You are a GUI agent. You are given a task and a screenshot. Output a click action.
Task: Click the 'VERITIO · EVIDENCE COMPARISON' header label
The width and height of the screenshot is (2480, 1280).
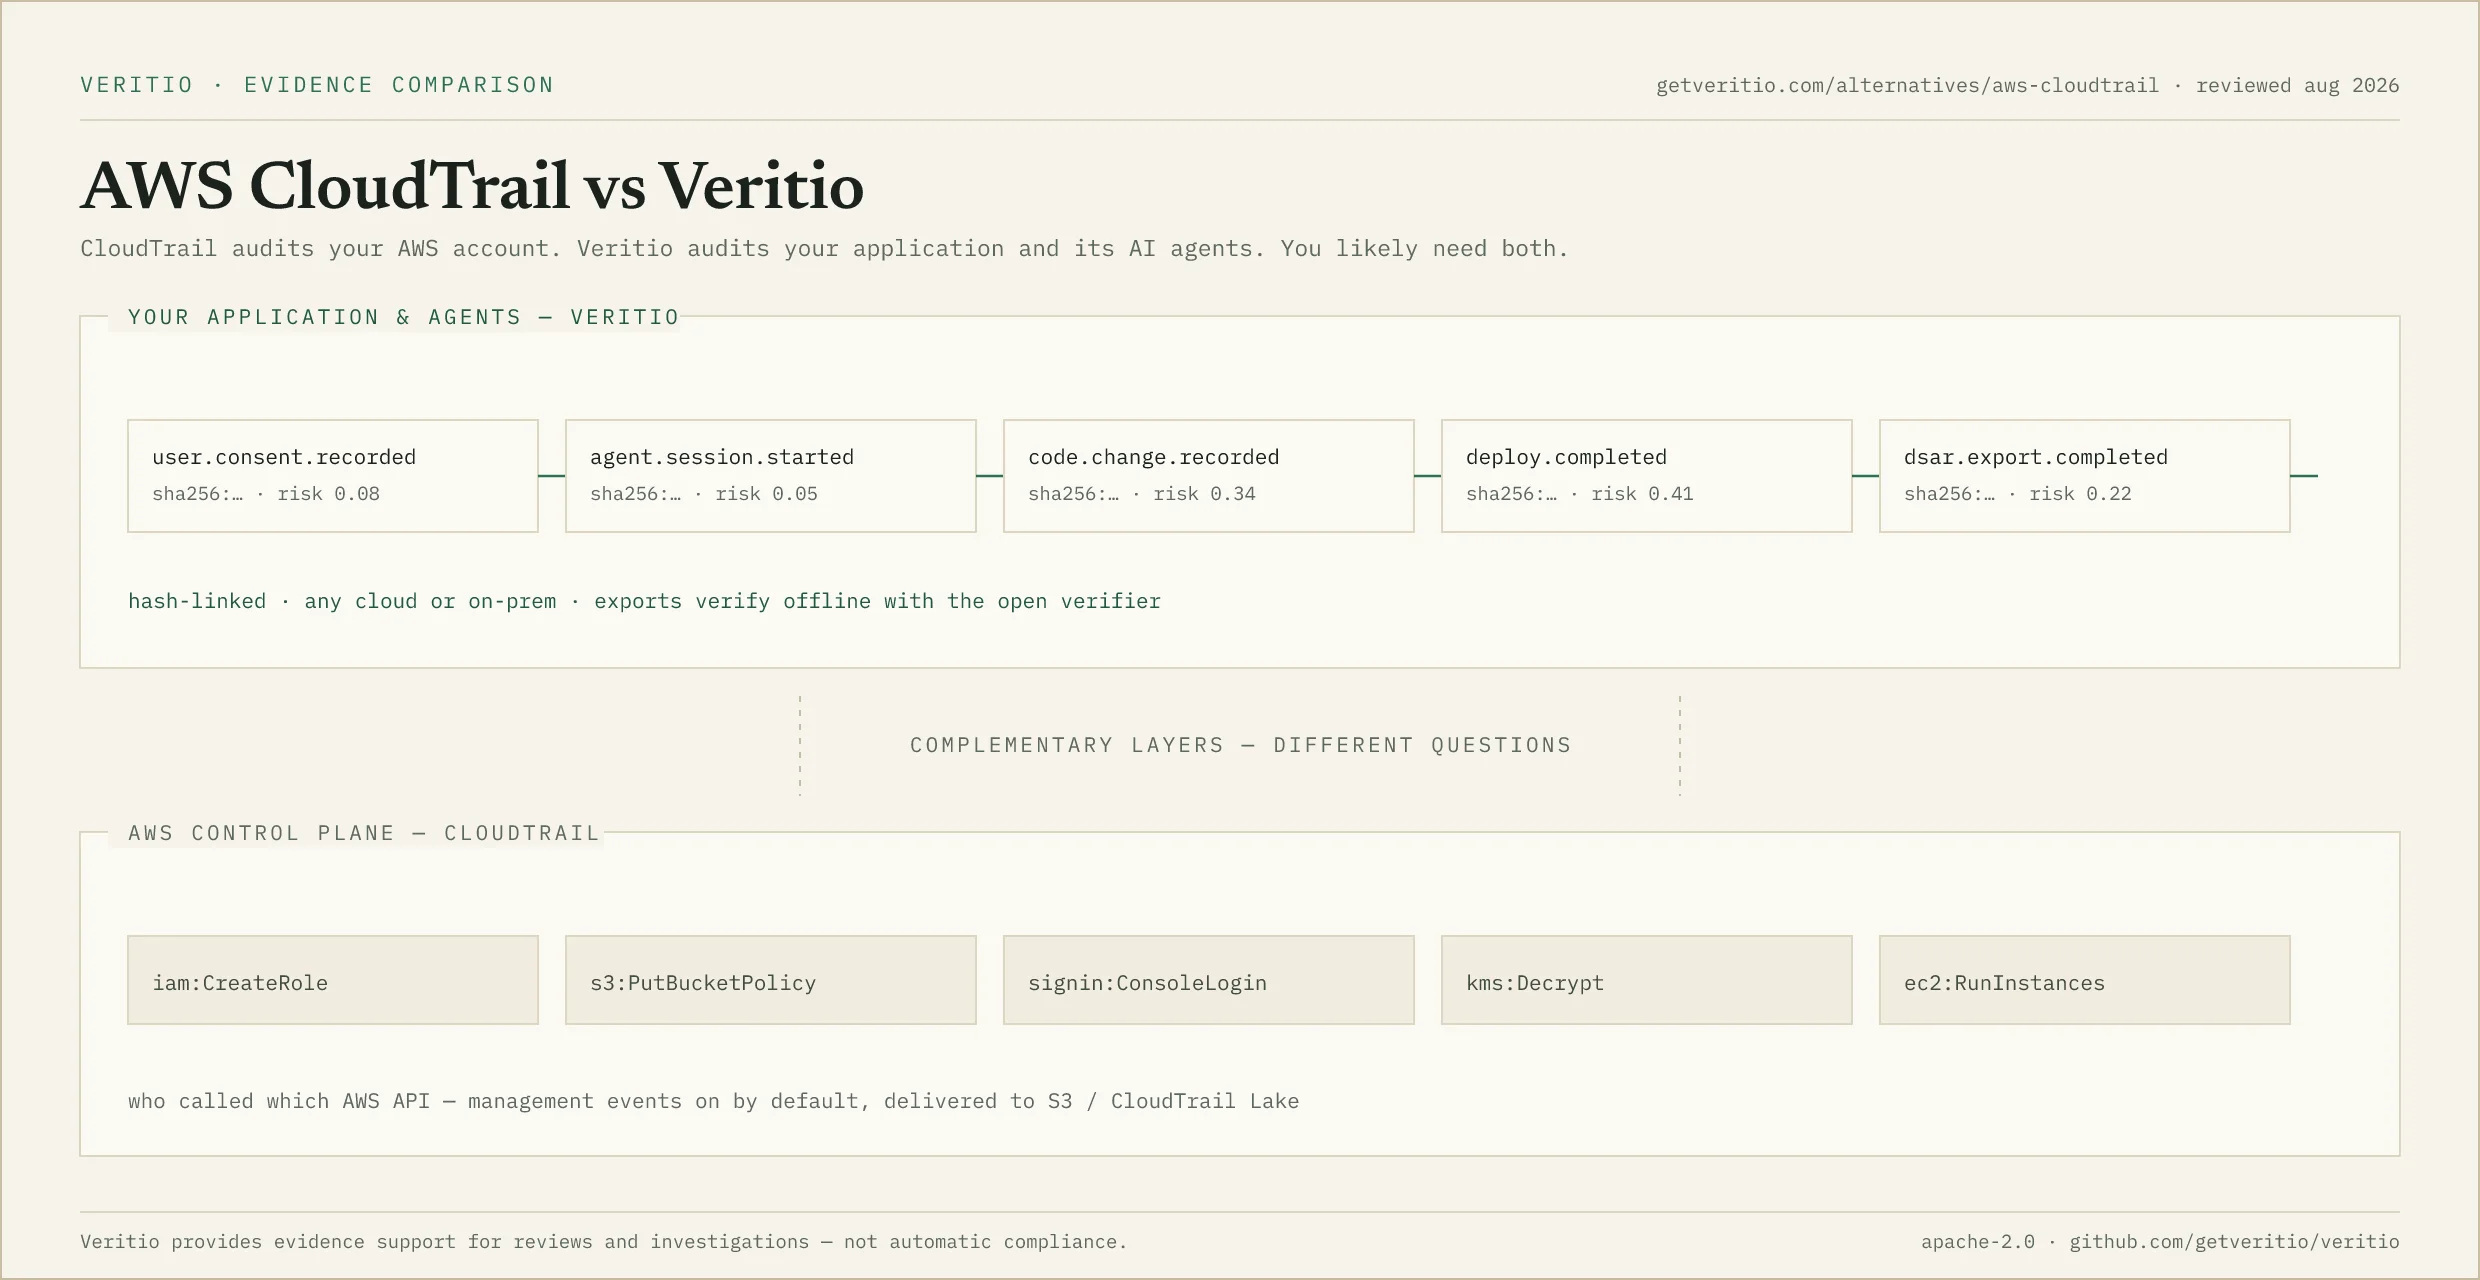pyautogui.click(x=317, y=85)
